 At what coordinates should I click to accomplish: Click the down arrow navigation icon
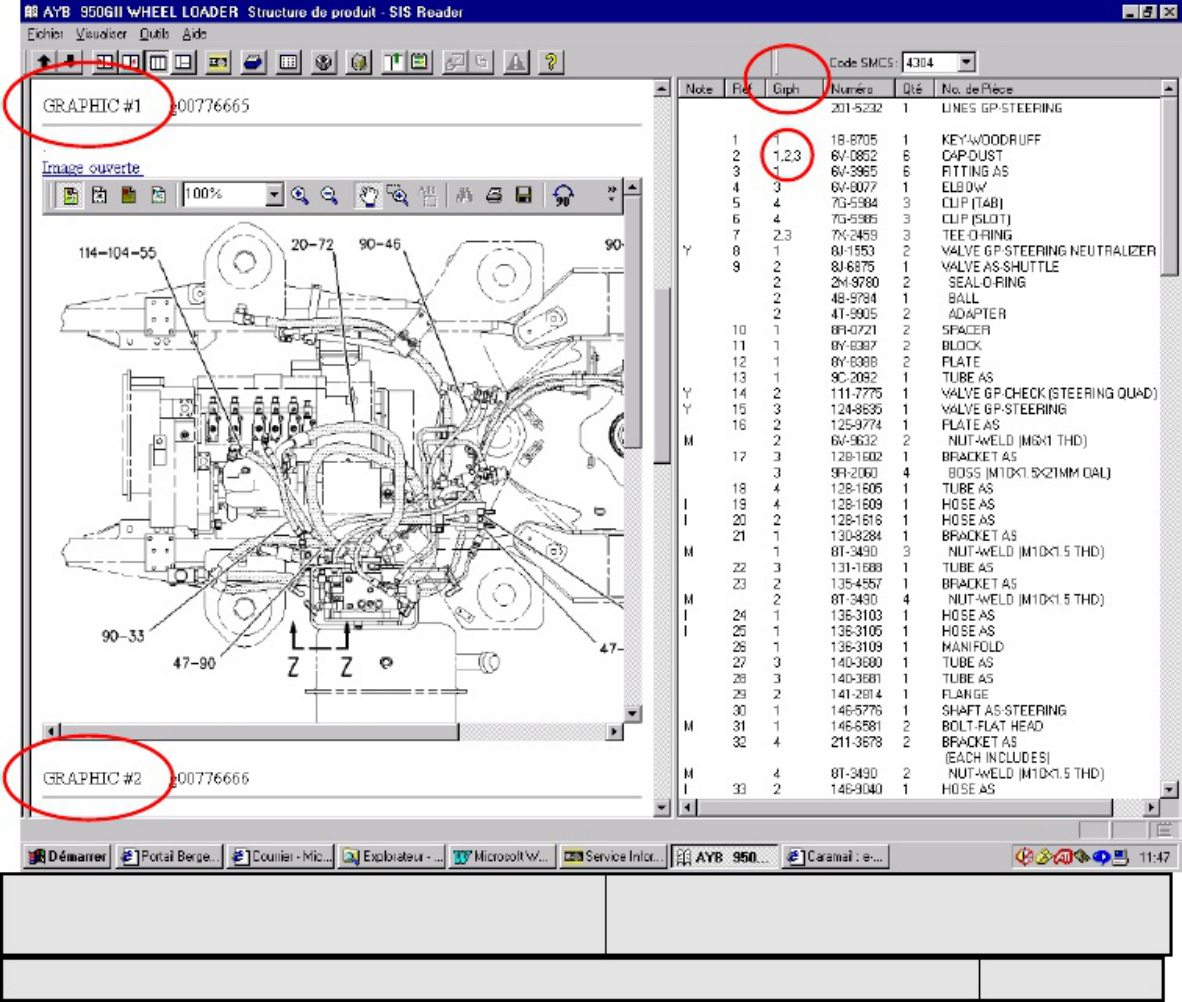point(70,62)
